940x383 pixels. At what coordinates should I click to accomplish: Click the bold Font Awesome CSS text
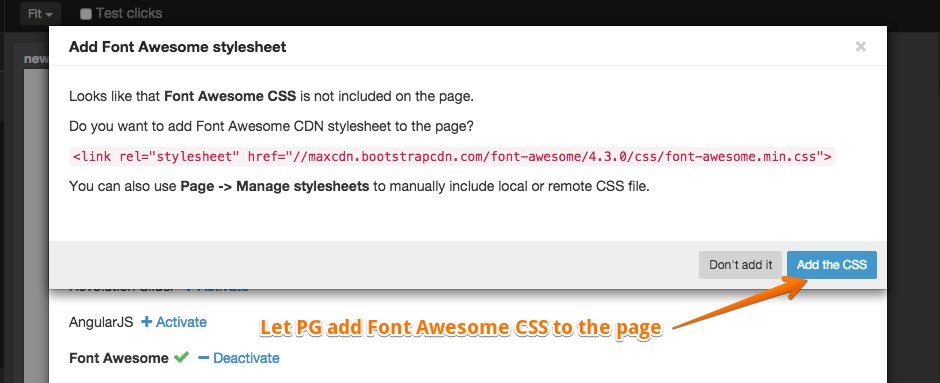[x=230, y=96]
